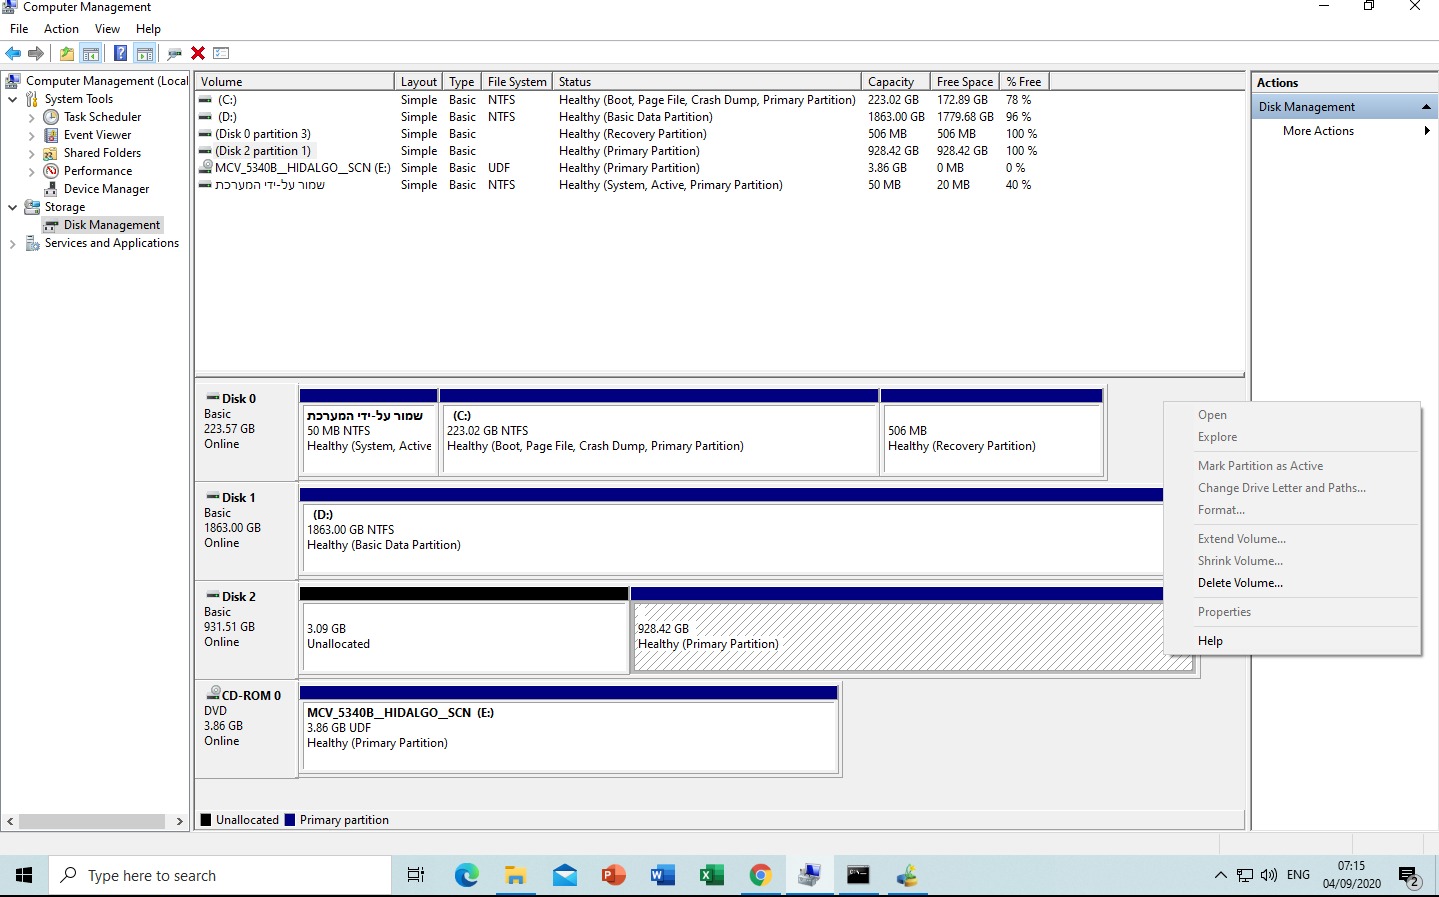This screenshot has width=1439, height=897.
Task: Click the Type here to search box
Action: pyautogui.click(x=220, y=876)
